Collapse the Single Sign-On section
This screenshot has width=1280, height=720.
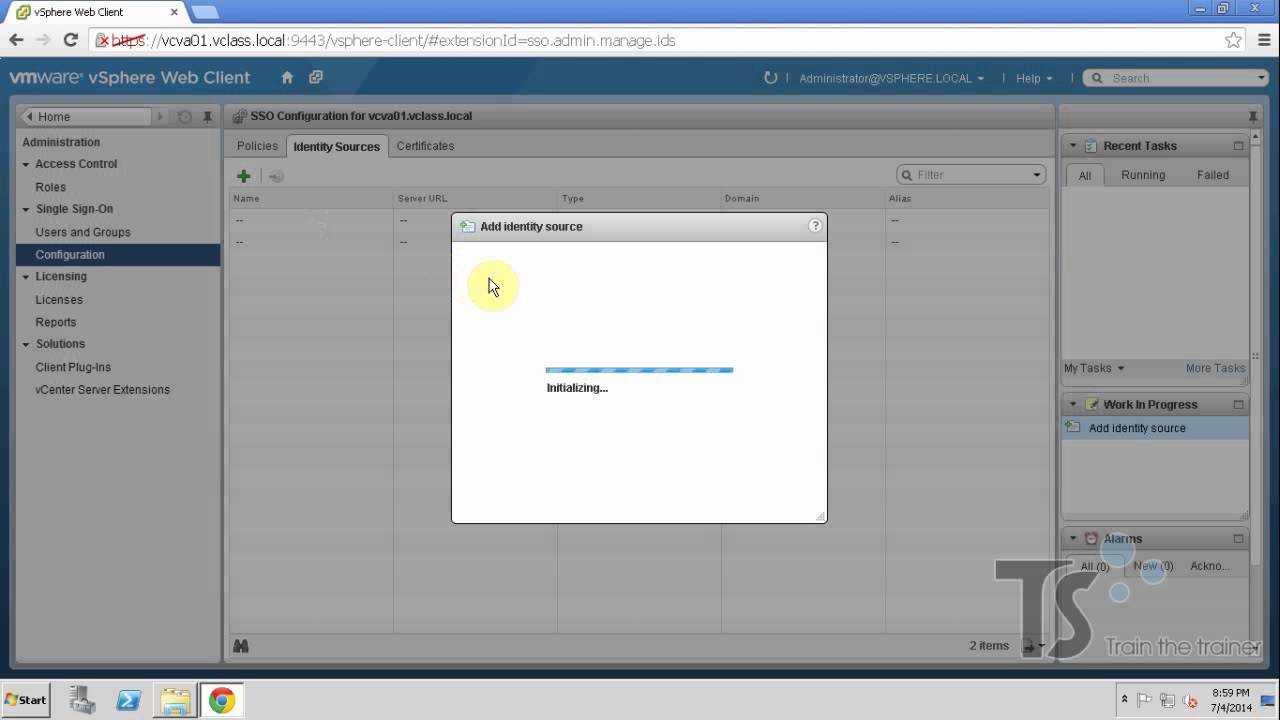27,209
